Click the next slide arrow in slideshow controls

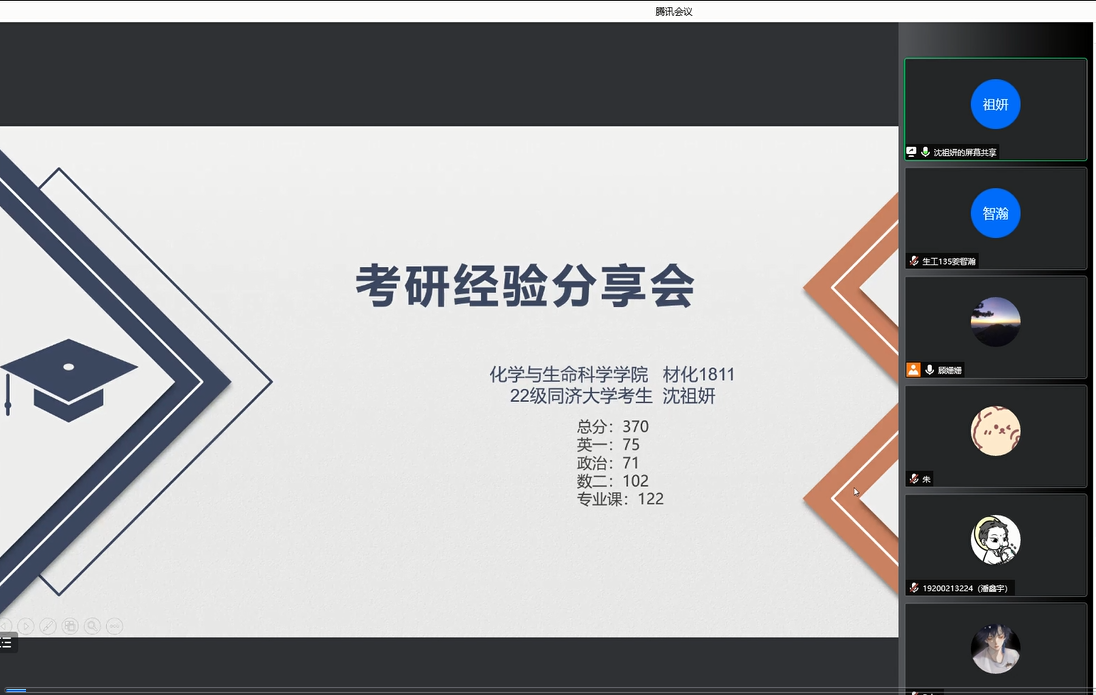[26, 626]
